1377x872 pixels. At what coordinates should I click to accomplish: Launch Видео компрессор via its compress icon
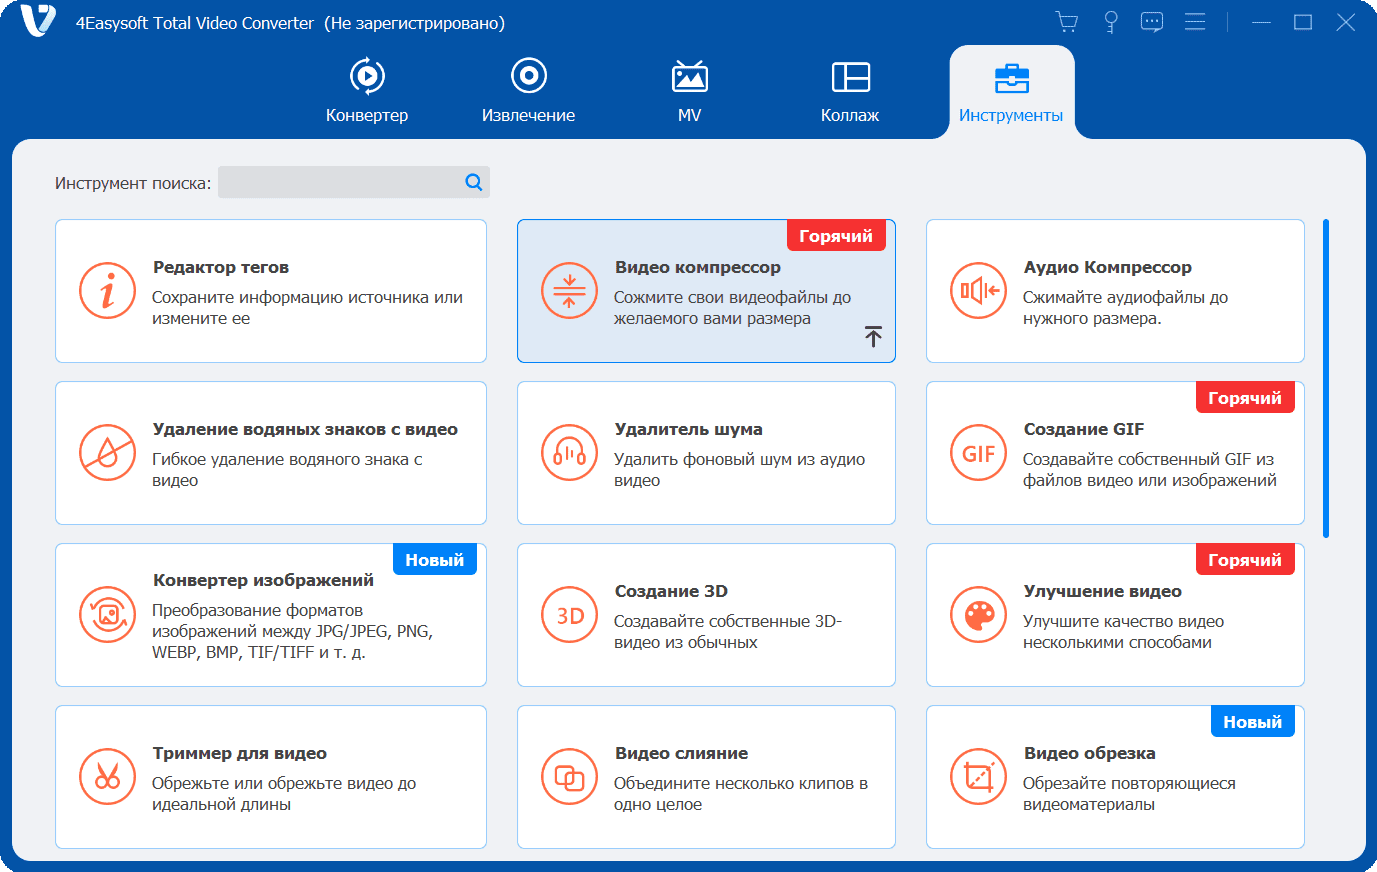[569, 291]
